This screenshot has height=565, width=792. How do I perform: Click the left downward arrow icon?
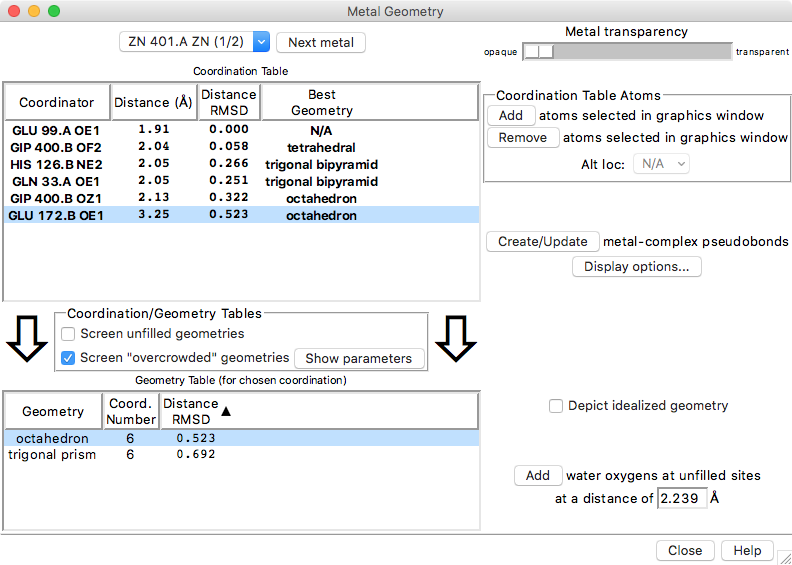click(x=27, y=340)
